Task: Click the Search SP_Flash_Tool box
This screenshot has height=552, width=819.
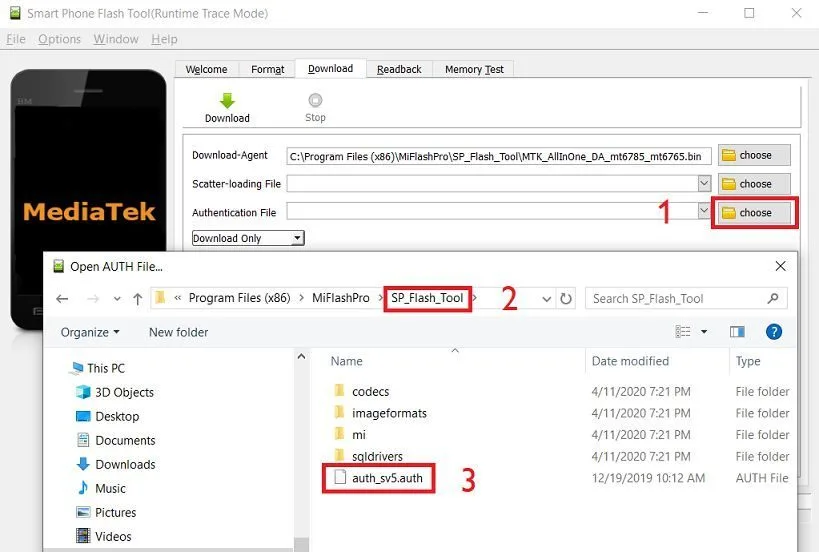Action: tap(685, 299)
